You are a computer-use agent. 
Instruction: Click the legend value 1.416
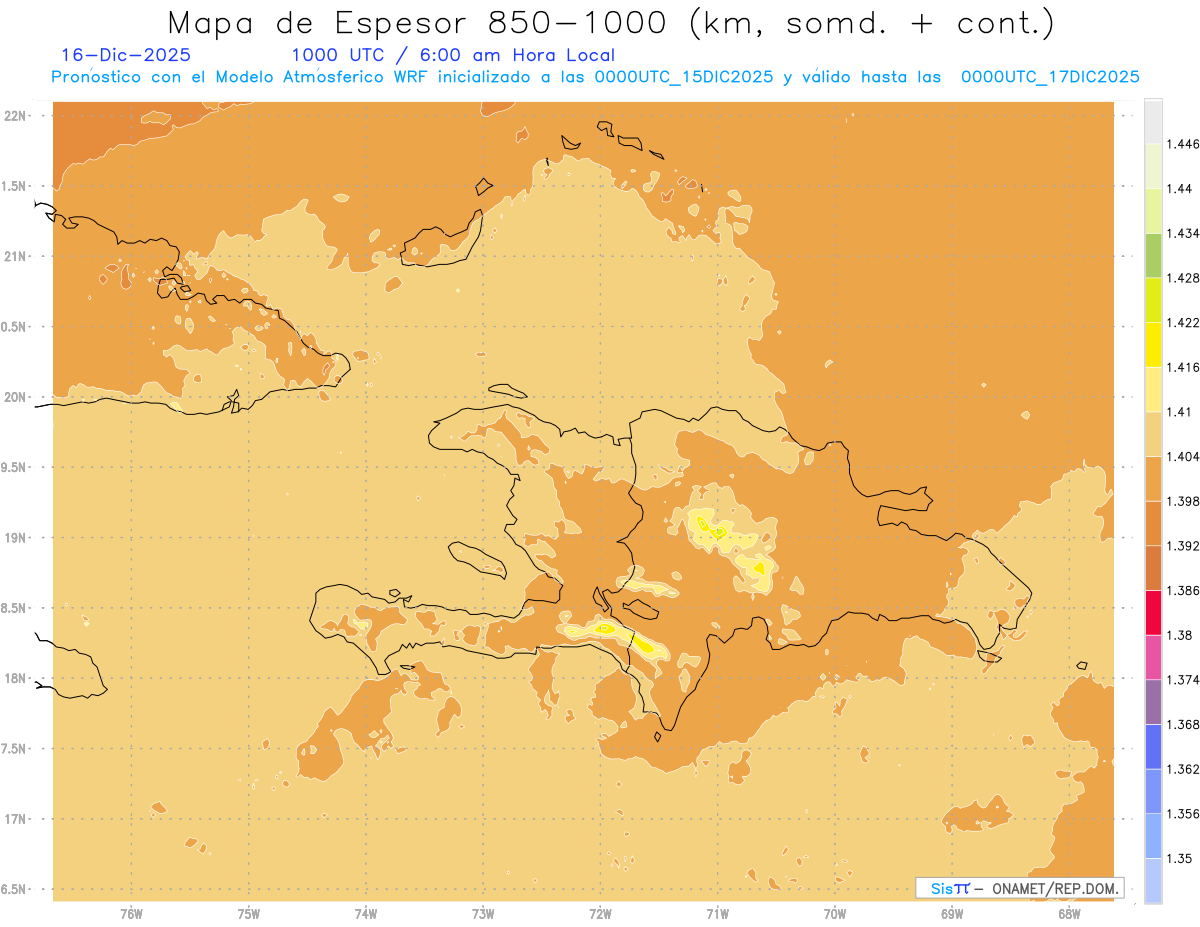[x=1183, y=367]
